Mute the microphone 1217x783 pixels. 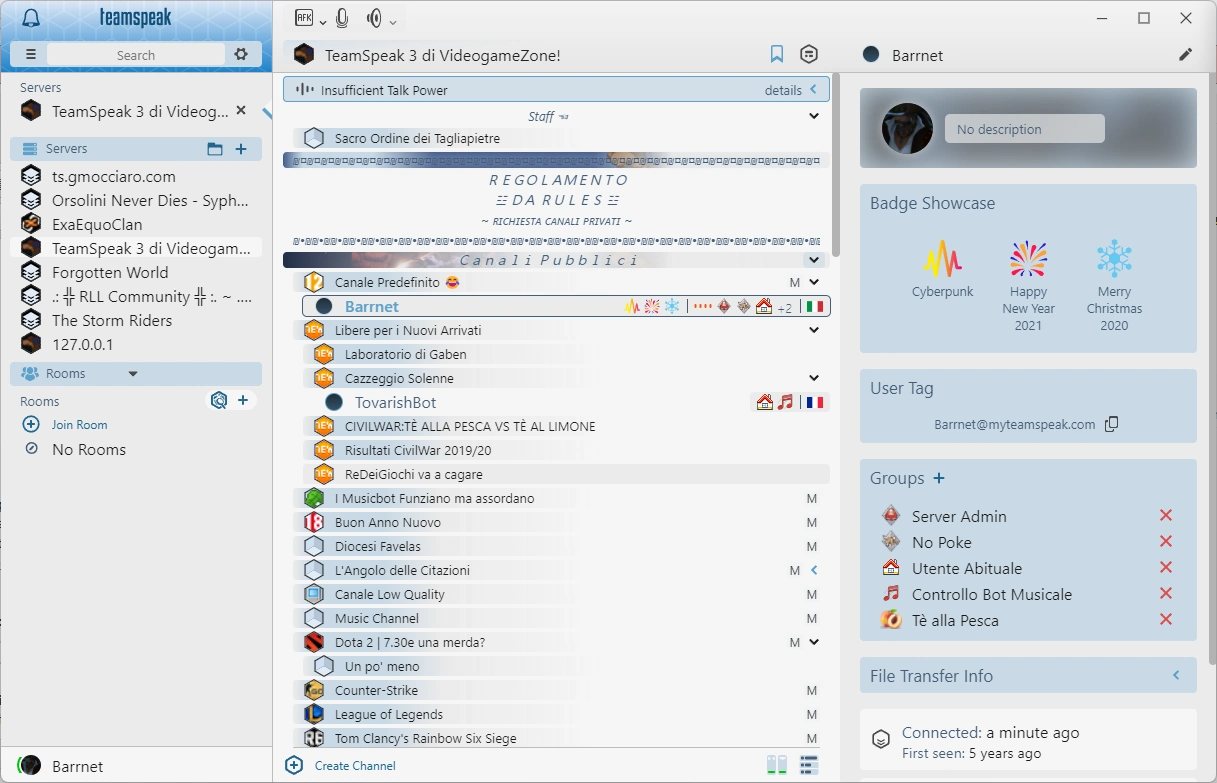coord(342,18)
